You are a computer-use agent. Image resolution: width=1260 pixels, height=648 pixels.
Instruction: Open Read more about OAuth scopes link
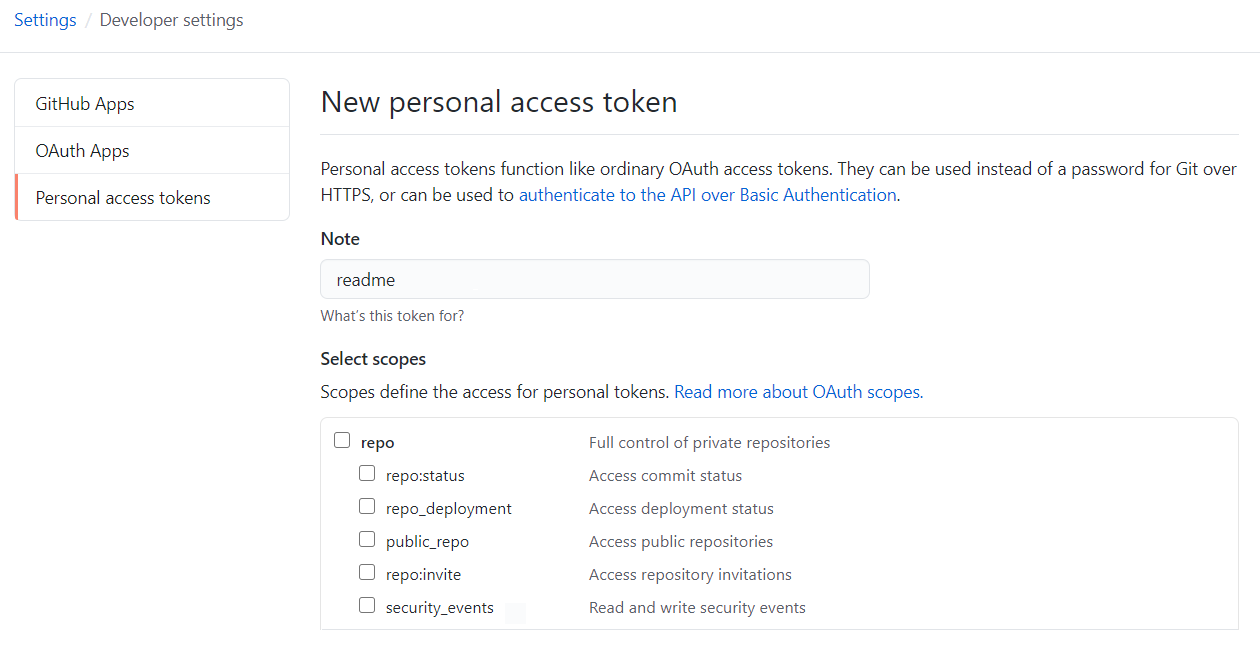pyautogui.click(x=797, y=391)
